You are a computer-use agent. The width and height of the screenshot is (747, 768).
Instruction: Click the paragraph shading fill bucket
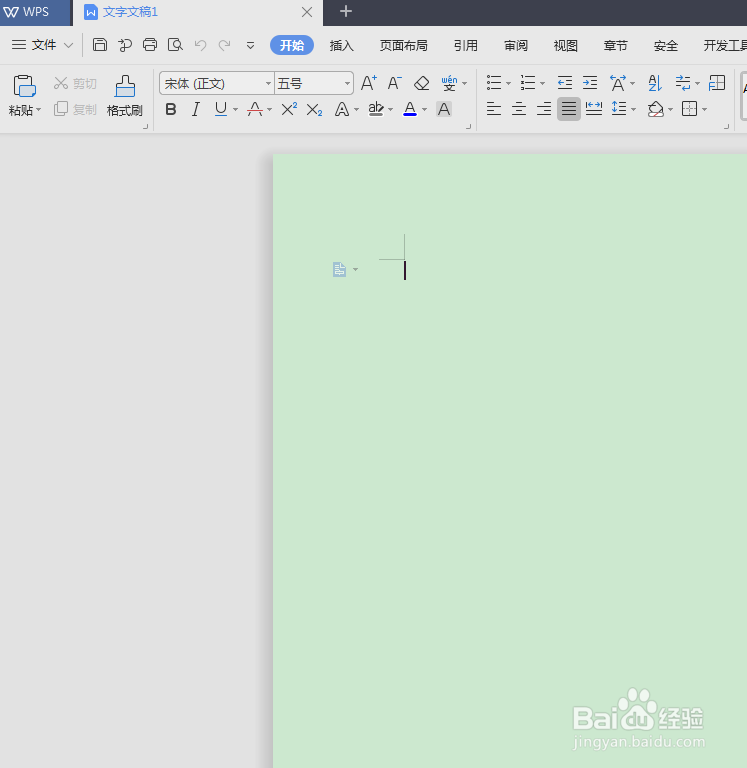point(655,109)
